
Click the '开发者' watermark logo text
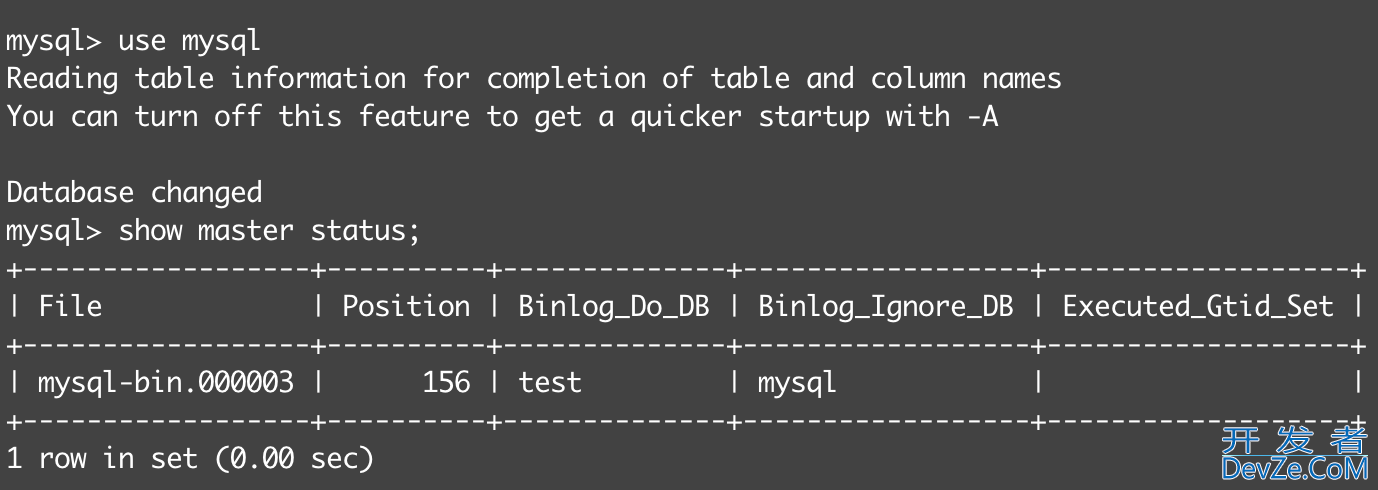click(x=1294, y=440)
